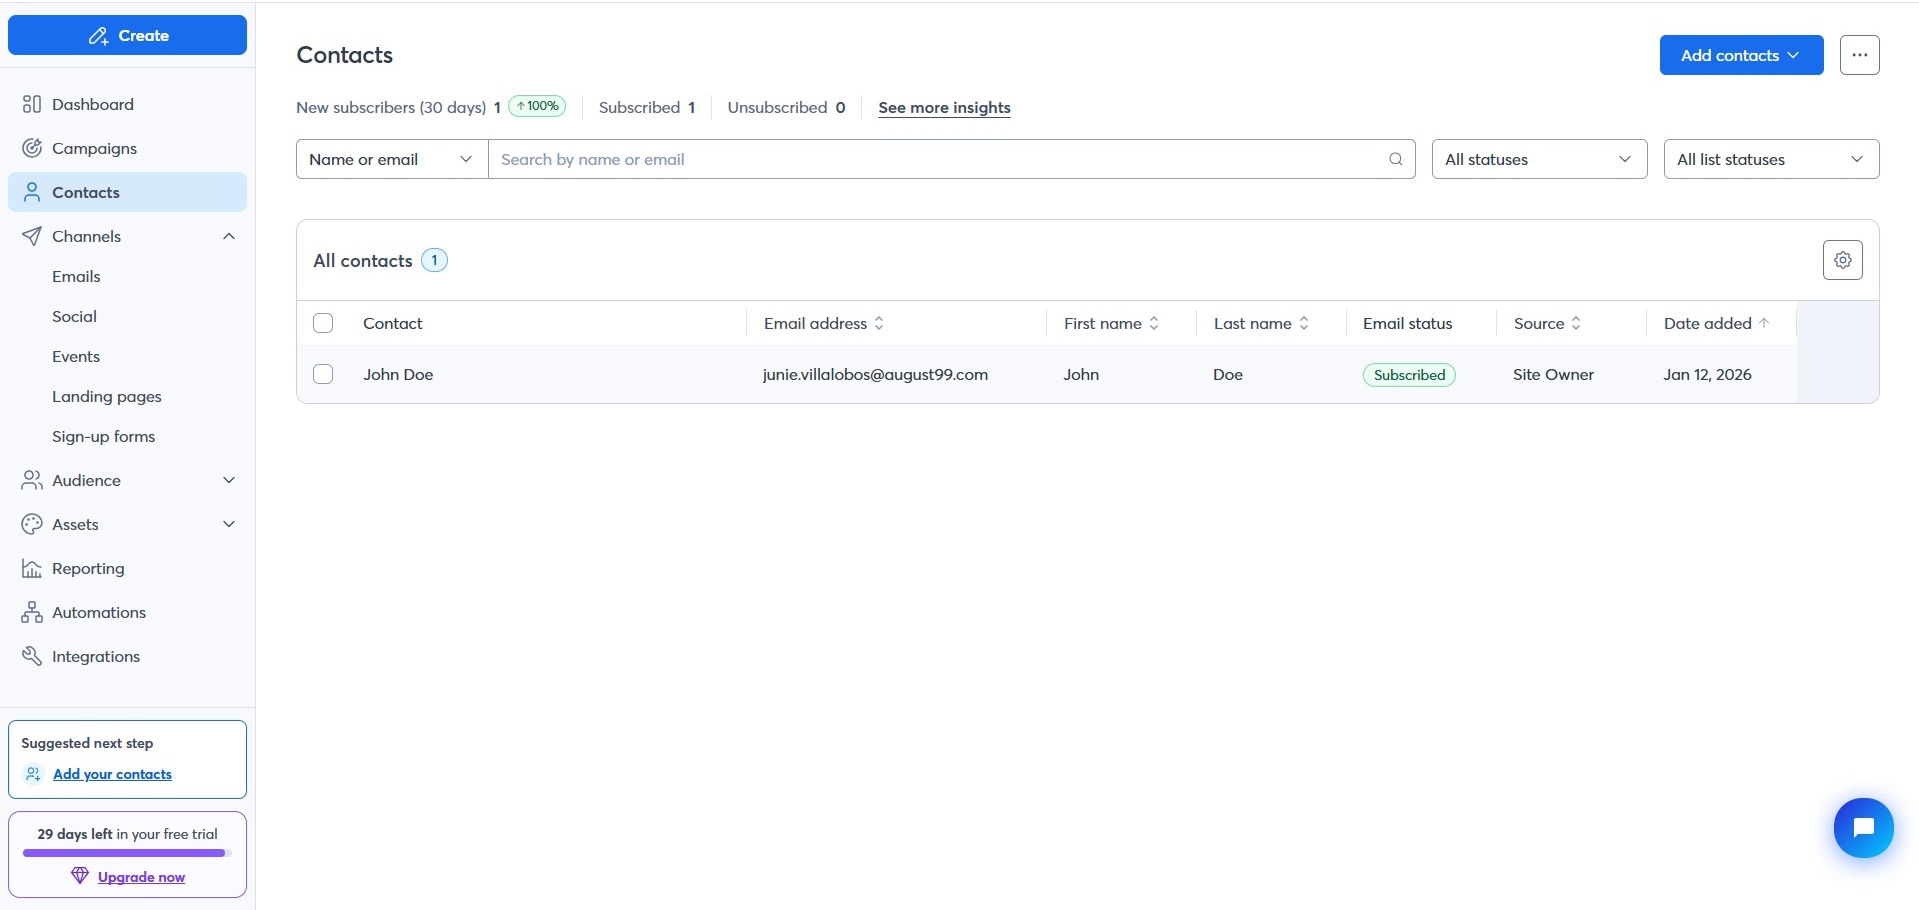Open the chat support bubble
Screen dimensions: 1919x910
[1863, 828]
